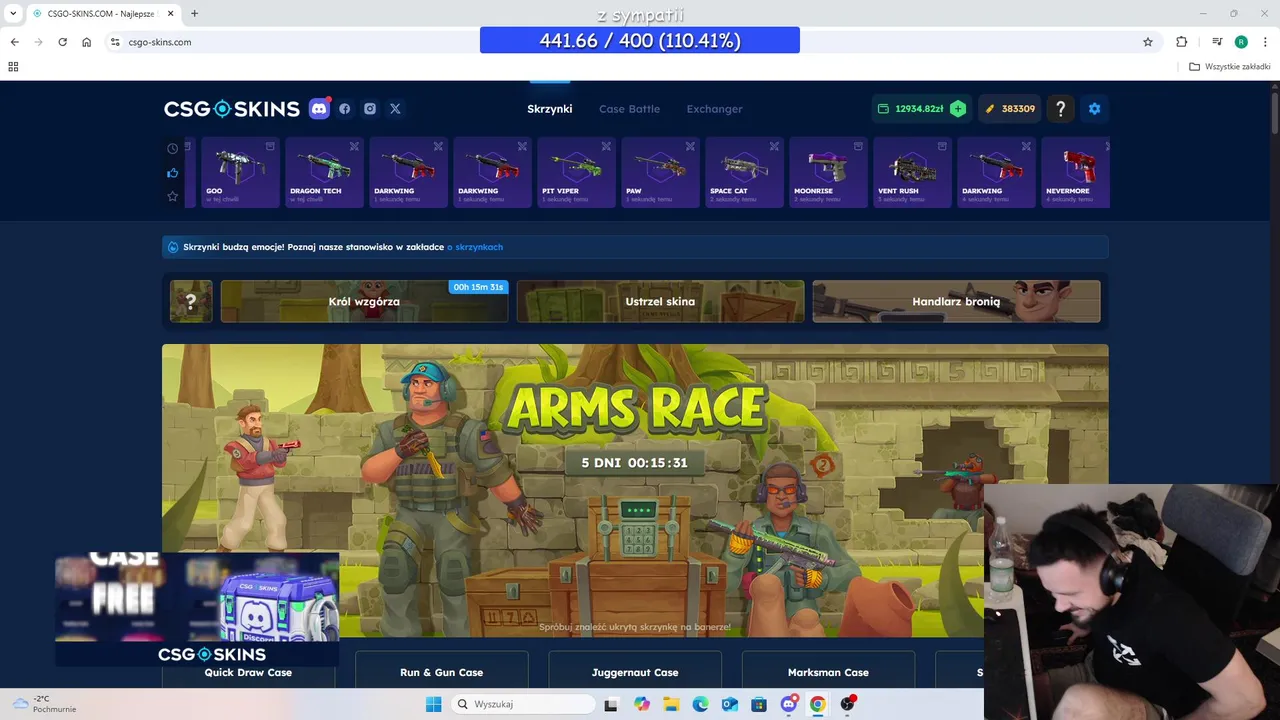
Task: Switch to the Exchanger tab
Action: [714, 109]
